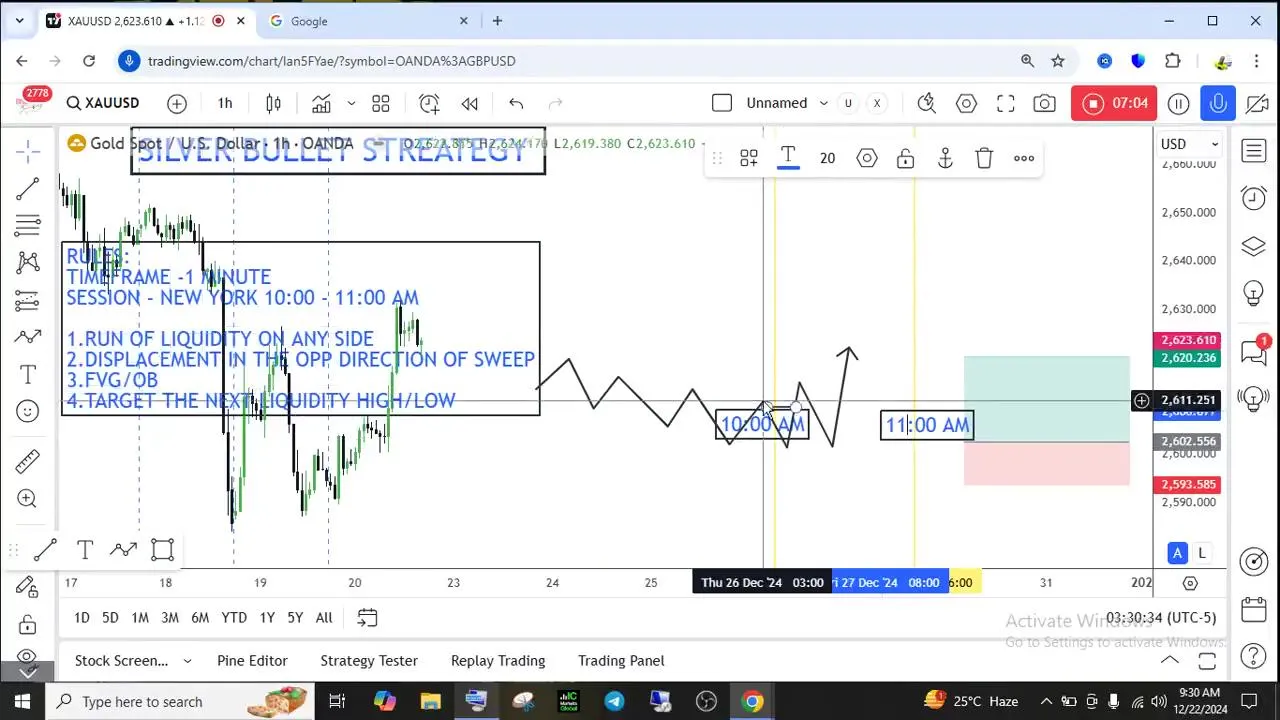This screenshot has height=720, width=1280.
Task: Stop recording at 07:04
Action: tap(1114, 103)
